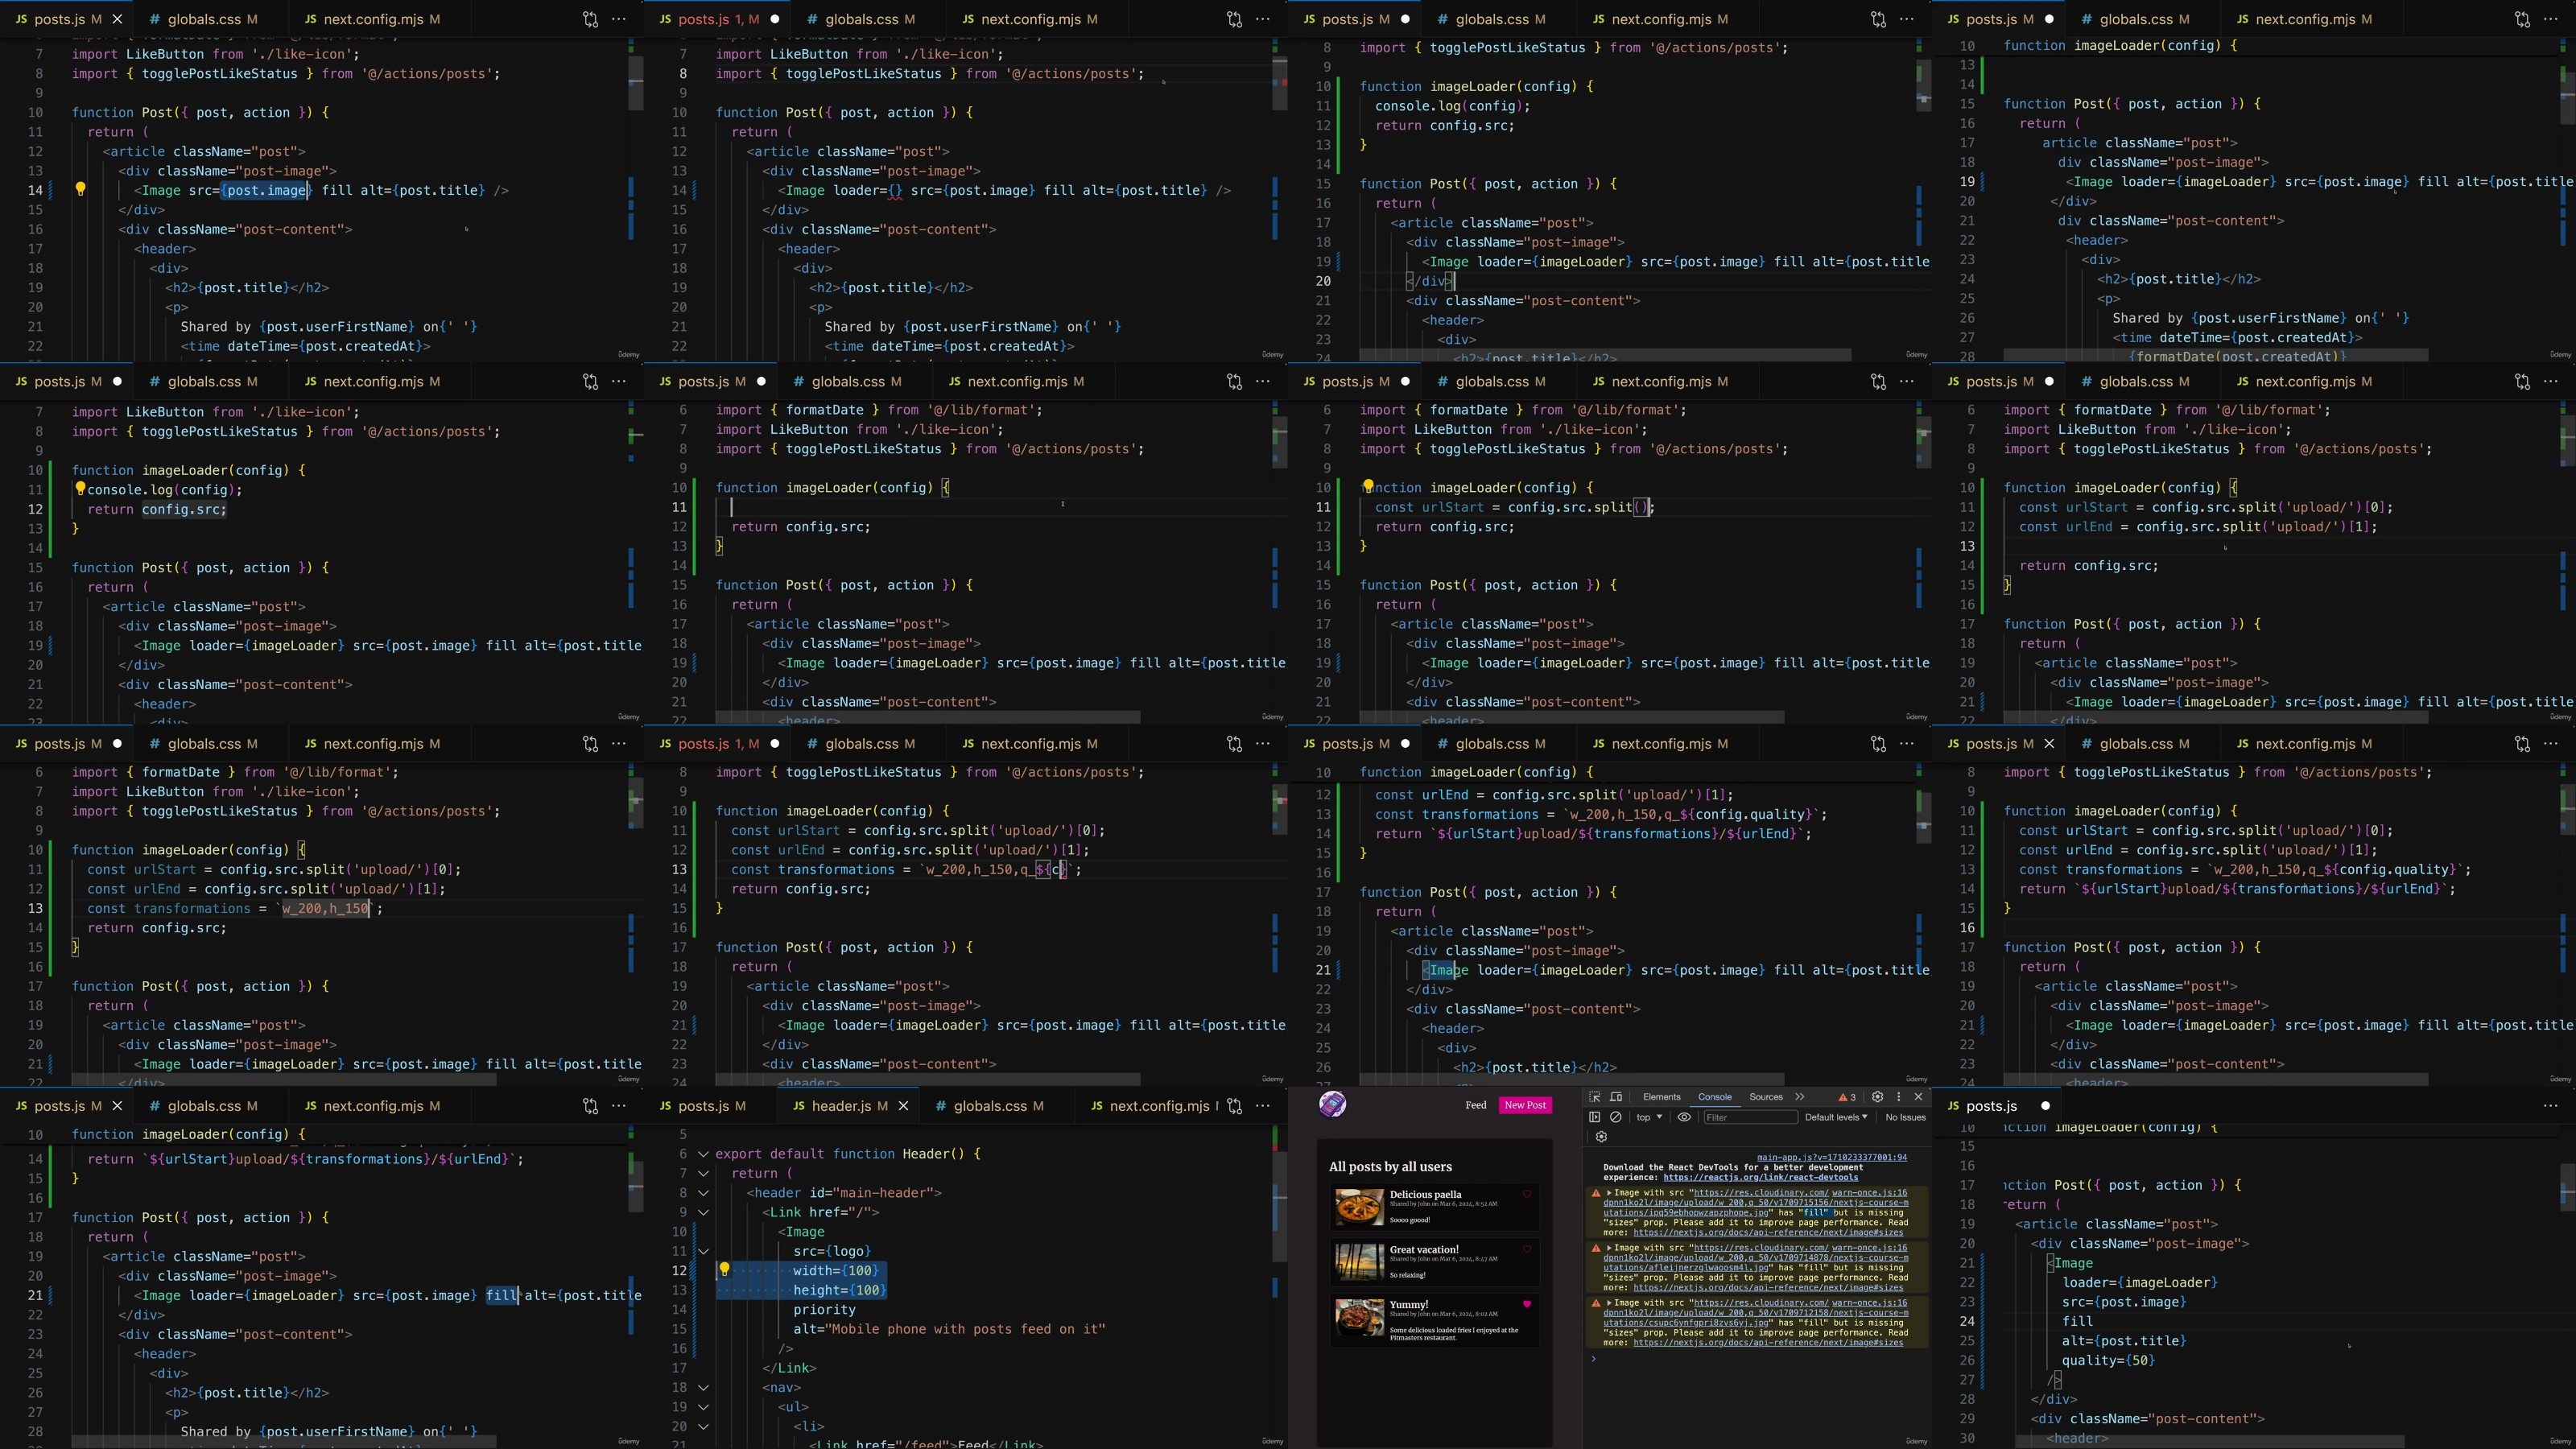Toggle the DevTools device toolbar icon
2576x1449 pixels.
click(x=1616, y=1097)
